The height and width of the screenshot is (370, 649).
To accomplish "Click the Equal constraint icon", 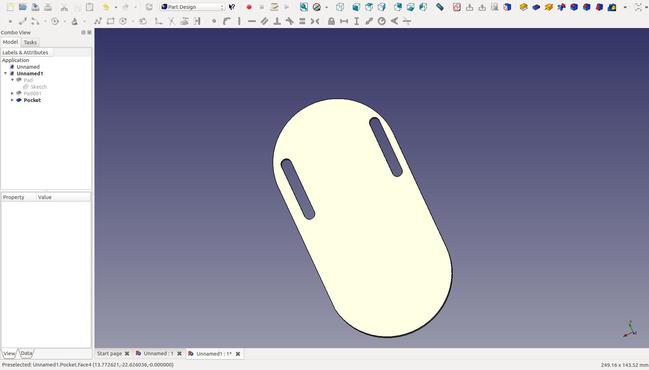I will click(x=302, y=21).
